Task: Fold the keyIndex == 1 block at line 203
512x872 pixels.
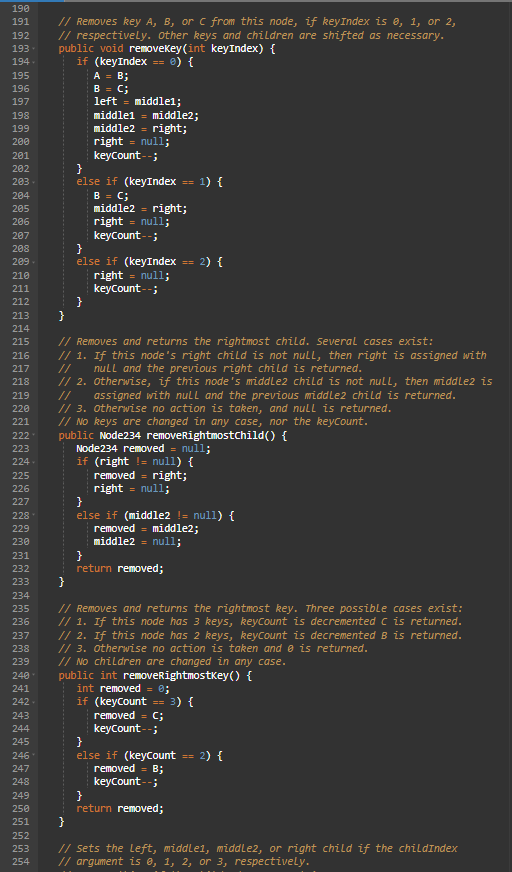Action: tap(34, 183)
